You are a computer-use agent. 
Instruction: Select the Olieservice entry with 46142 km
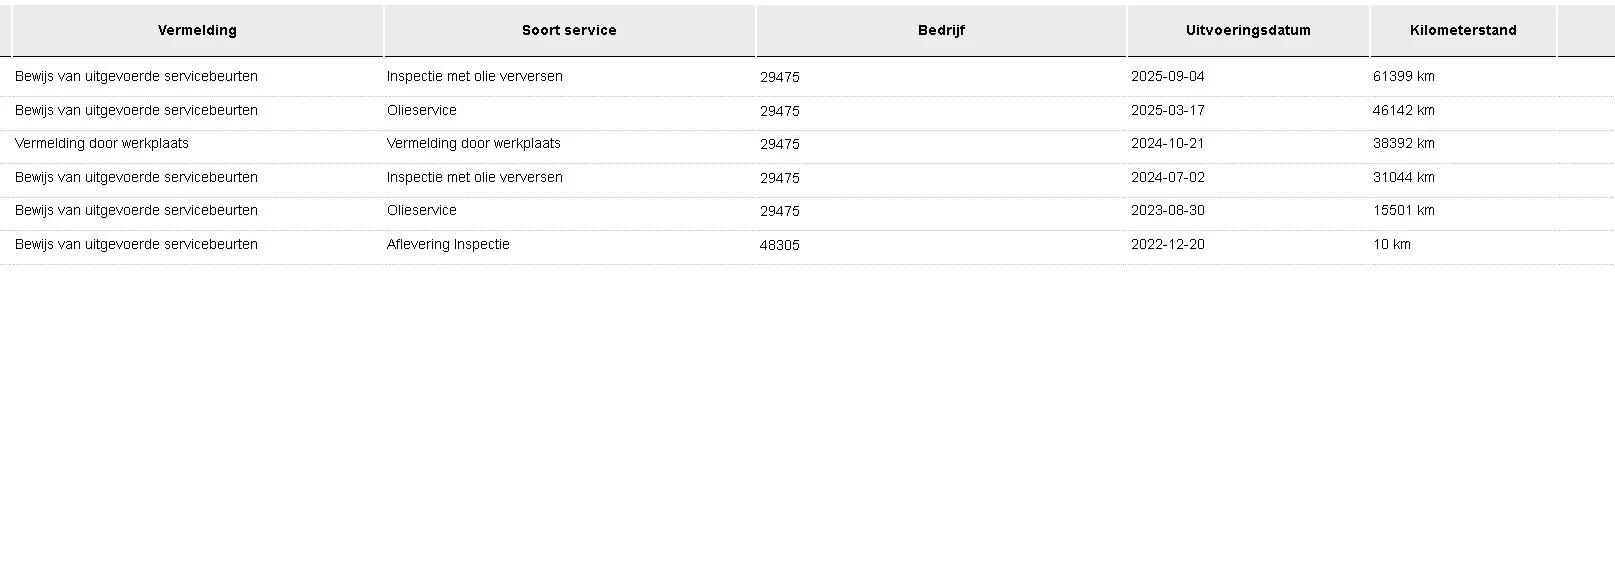pyautogui.click(x=422, y=110)
